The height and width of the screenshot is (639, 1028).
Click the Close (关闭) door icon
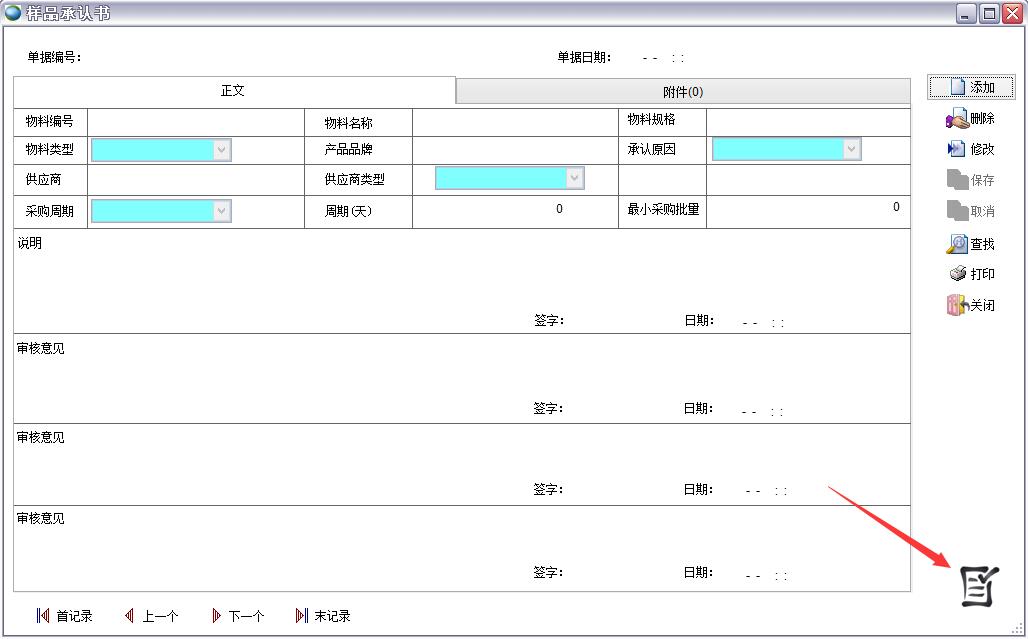(x=957, y=305)
